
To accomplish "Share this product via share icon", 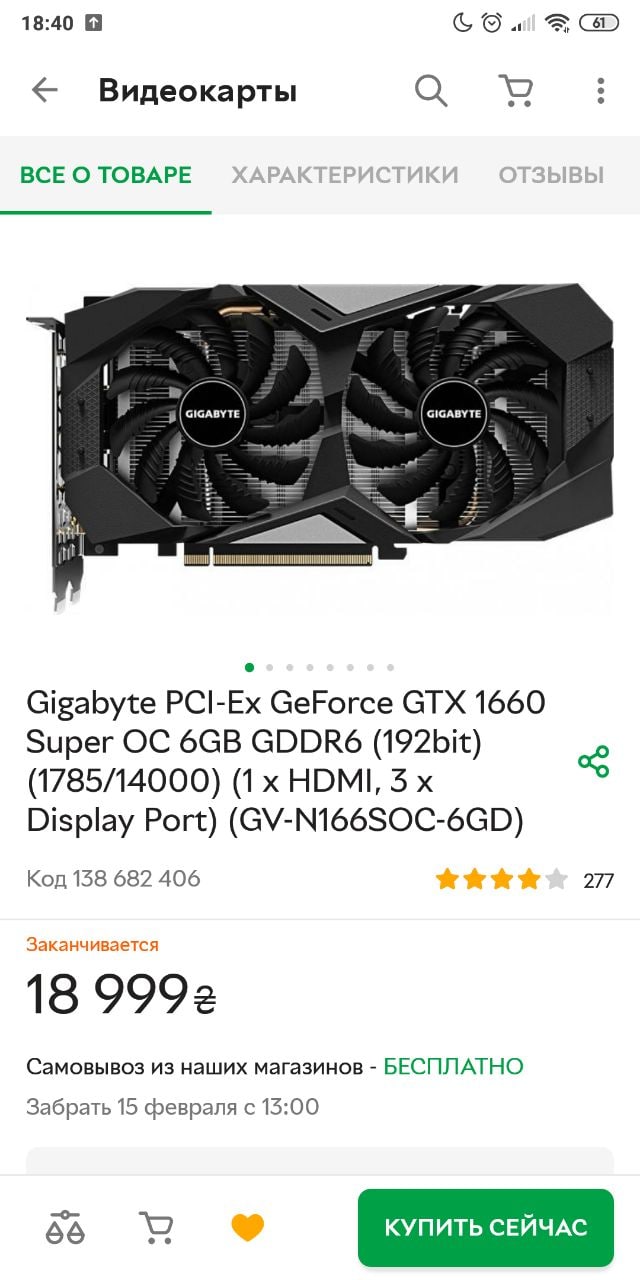I will click(x=594, y=762).
